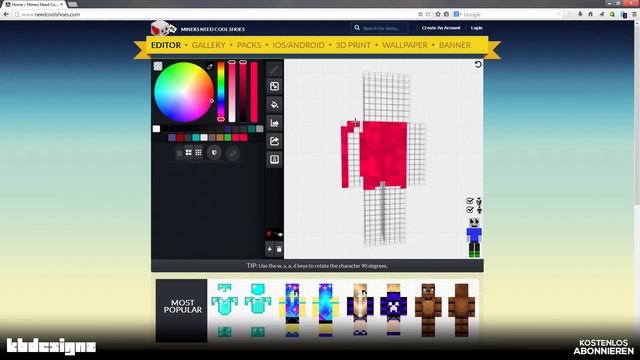Click the 3x3 grid brush size icon
Viewport: 640px width, 360px height.
coord(198,153)
